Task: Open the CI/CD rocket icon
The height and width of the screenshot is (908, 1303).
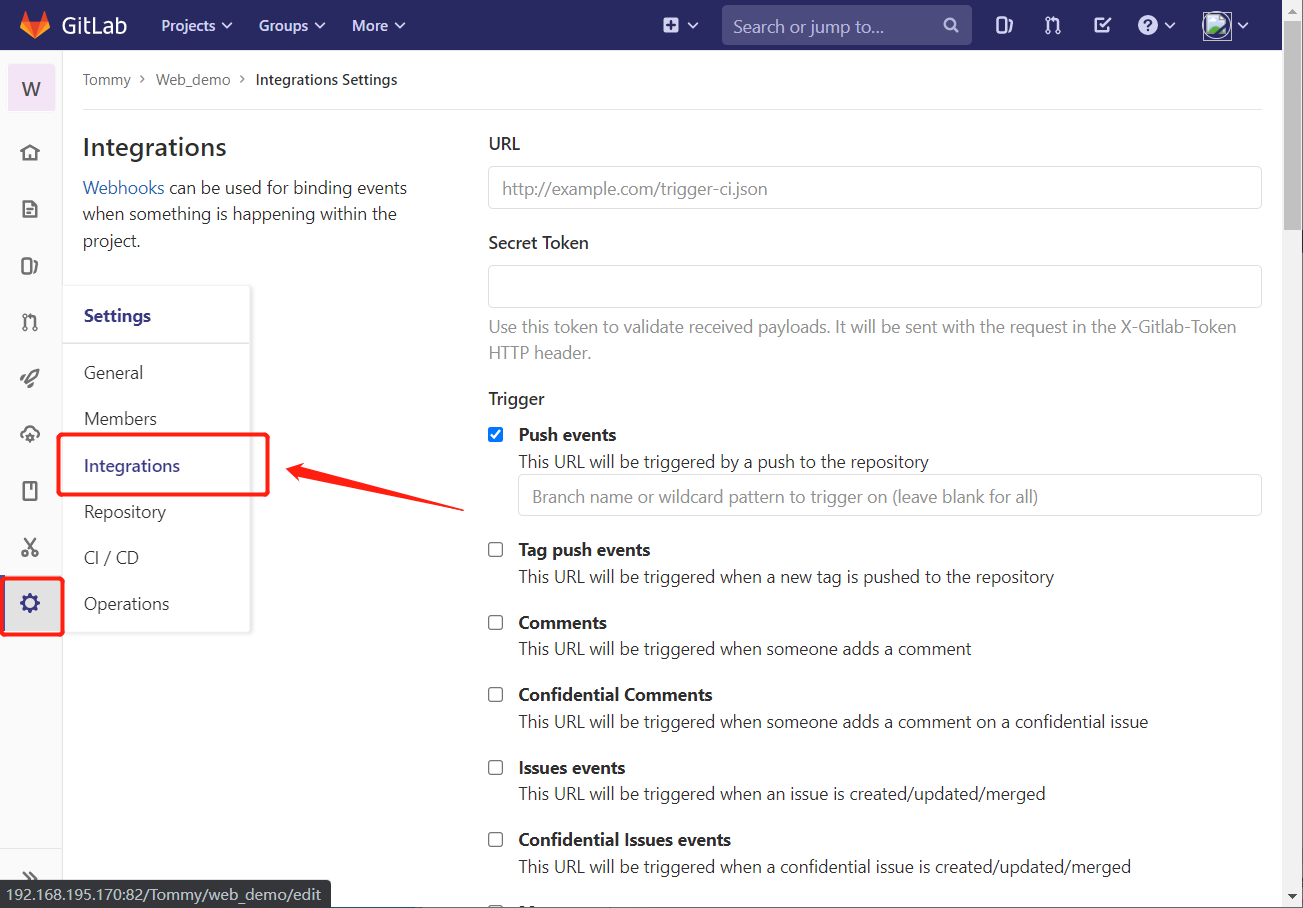Action: pyautogui.click(x=30, y=378)
